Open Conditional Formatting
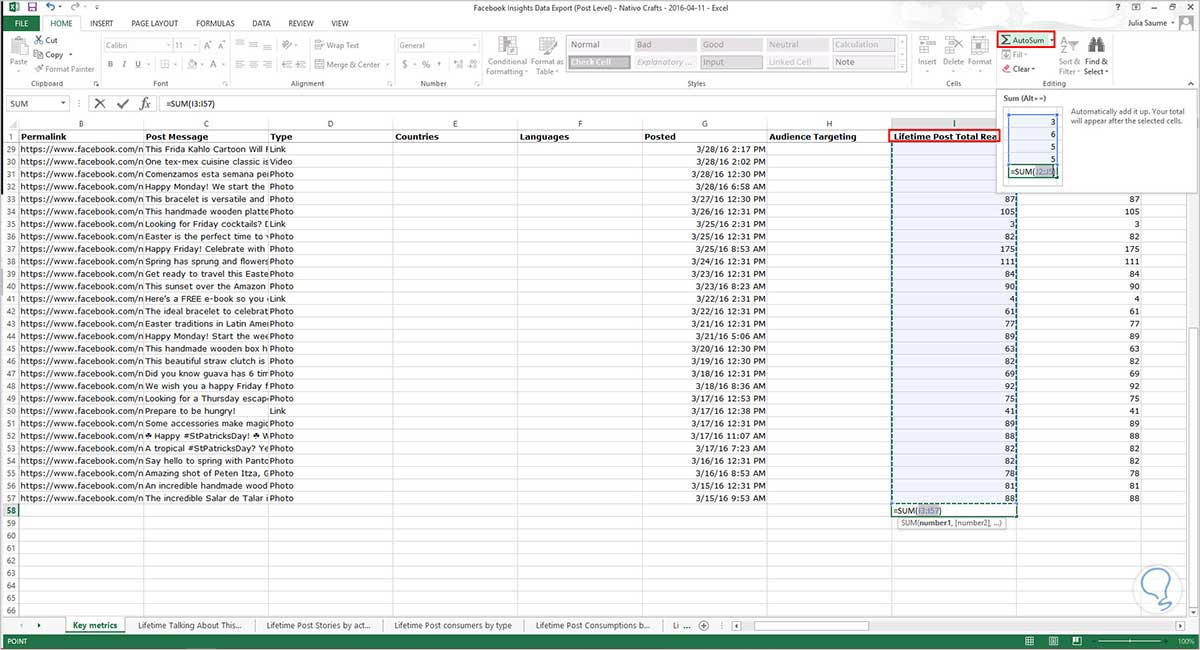1200x650 pixels. click(507, 55)
